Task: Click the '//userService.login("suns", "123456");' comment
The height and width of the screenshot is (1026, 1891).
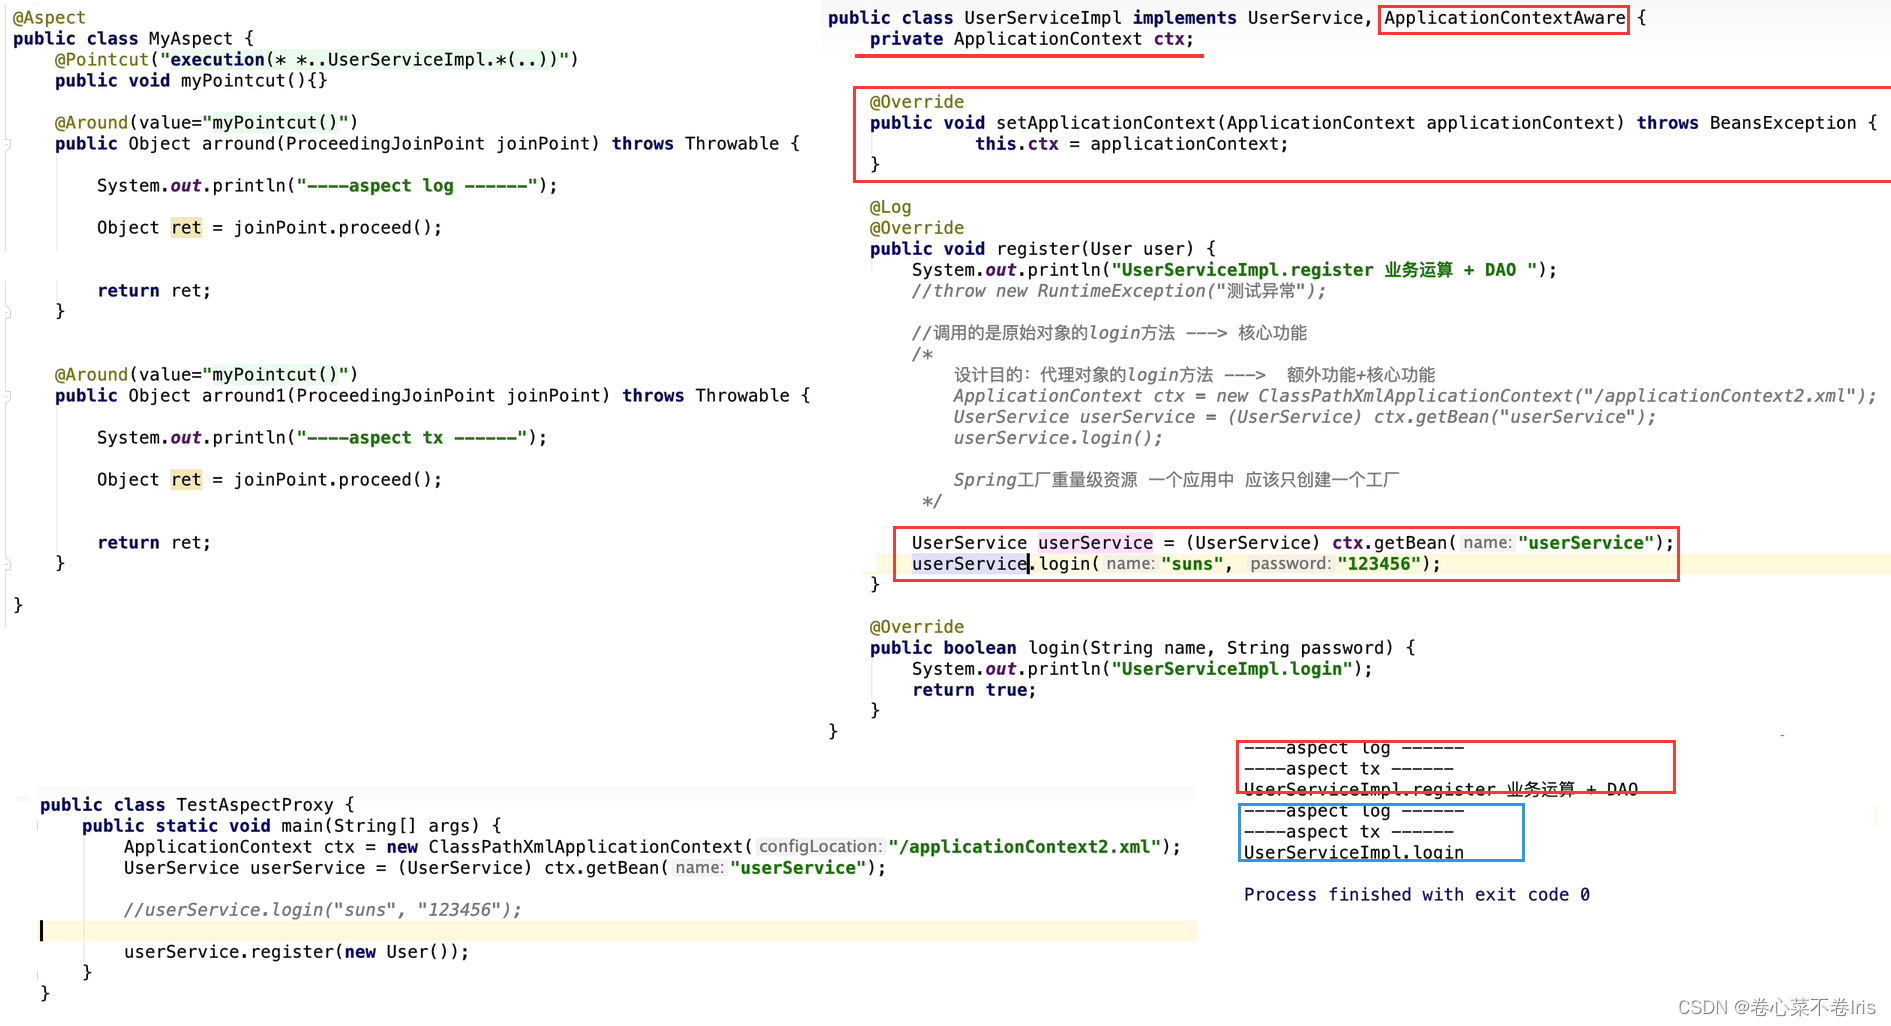Action: click(322, 910)
